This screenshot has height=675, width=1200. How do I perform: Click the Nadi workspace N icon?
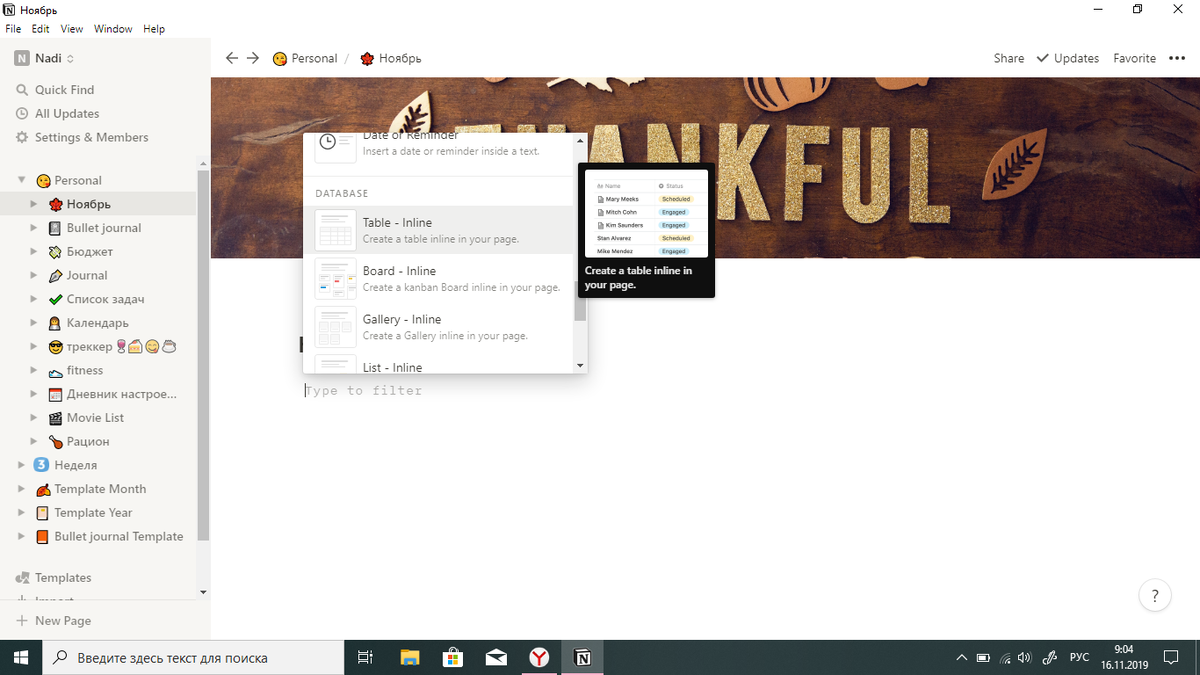coord(22,58)
